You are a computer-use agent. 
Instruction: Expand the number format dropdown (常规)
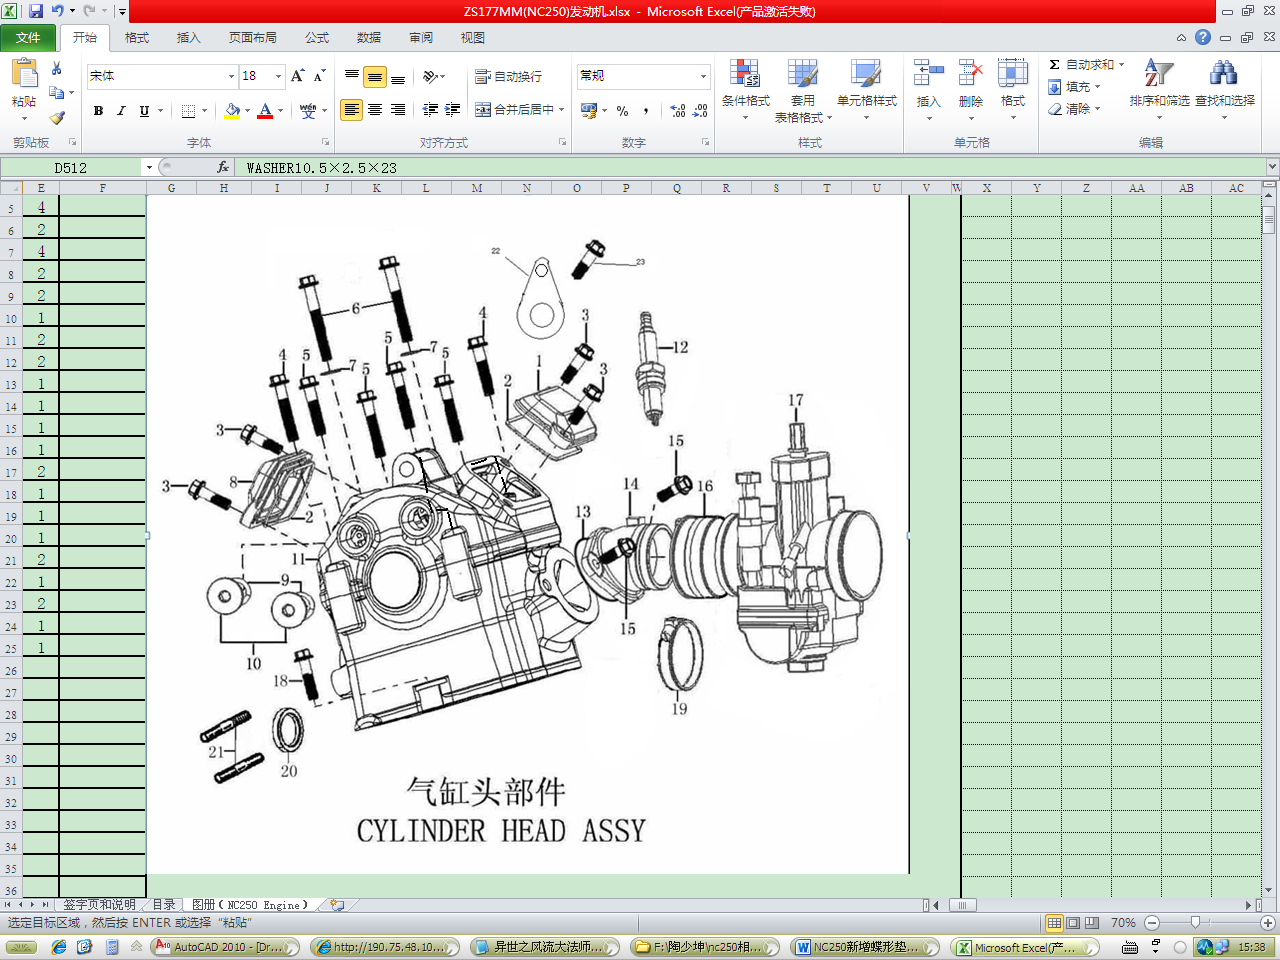[703, 76]
